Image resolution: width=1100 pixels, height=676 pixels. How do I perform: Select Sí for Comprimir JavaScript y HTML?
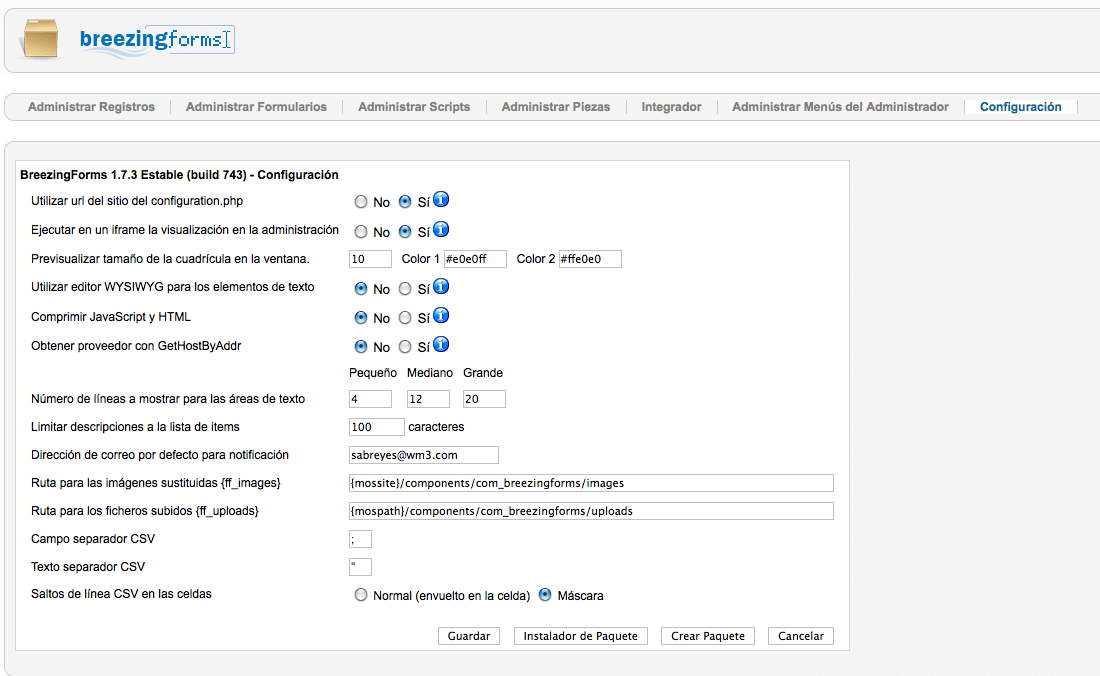(x=405, y=318)
